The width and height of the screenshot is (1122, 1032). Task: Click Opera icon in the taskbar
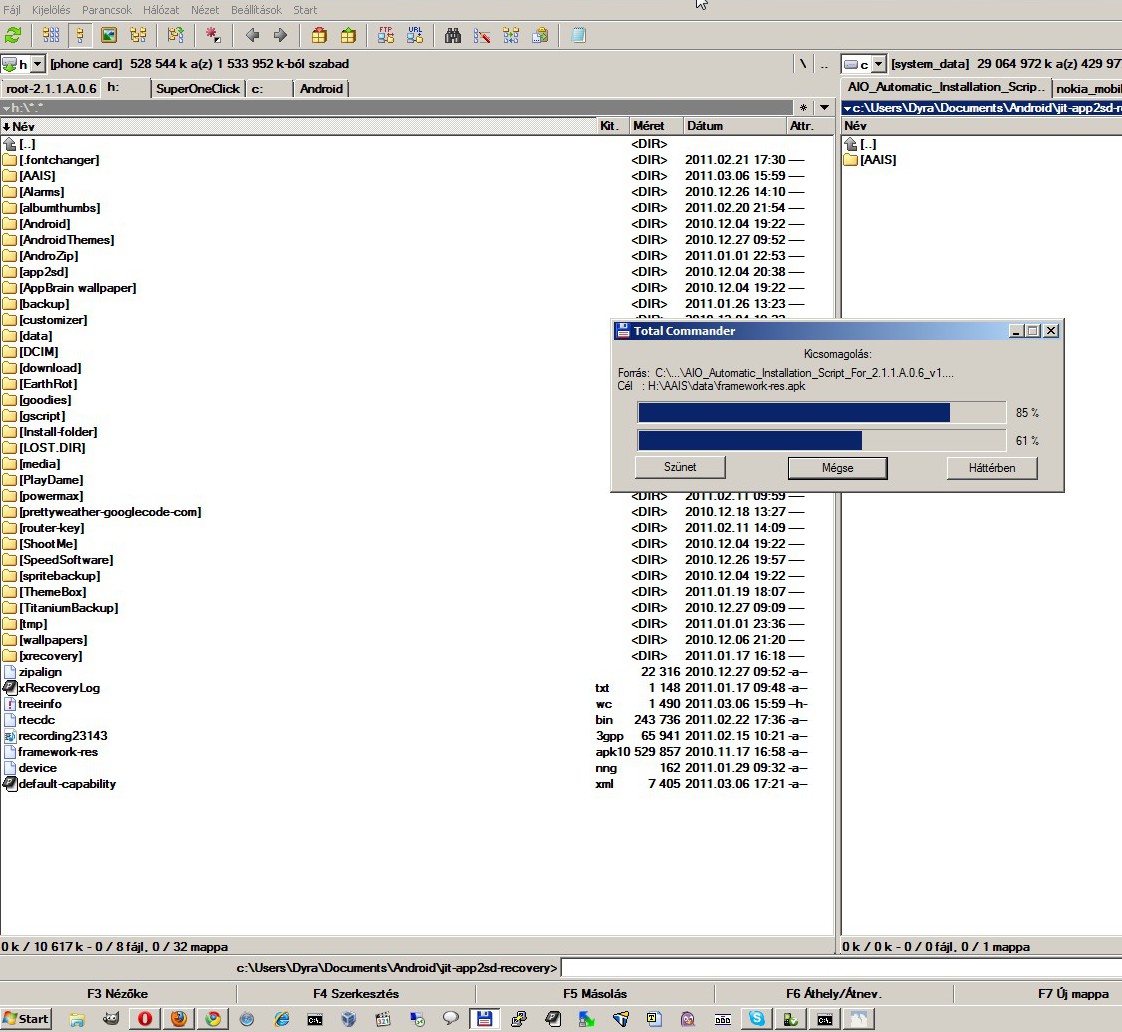point(145,1018)
